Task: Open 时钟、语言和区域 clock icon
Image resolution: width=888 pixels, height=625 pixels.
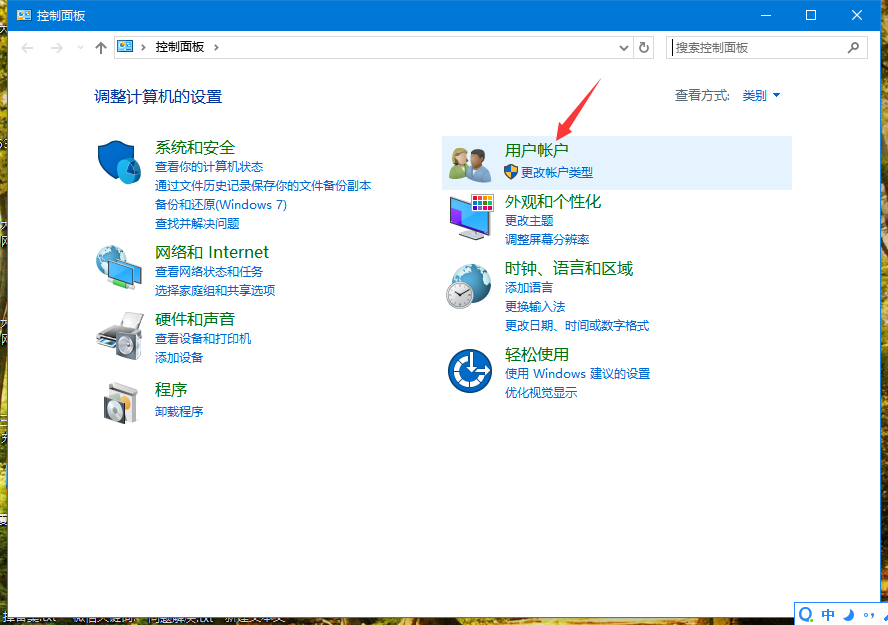Action: coord(469,287)
